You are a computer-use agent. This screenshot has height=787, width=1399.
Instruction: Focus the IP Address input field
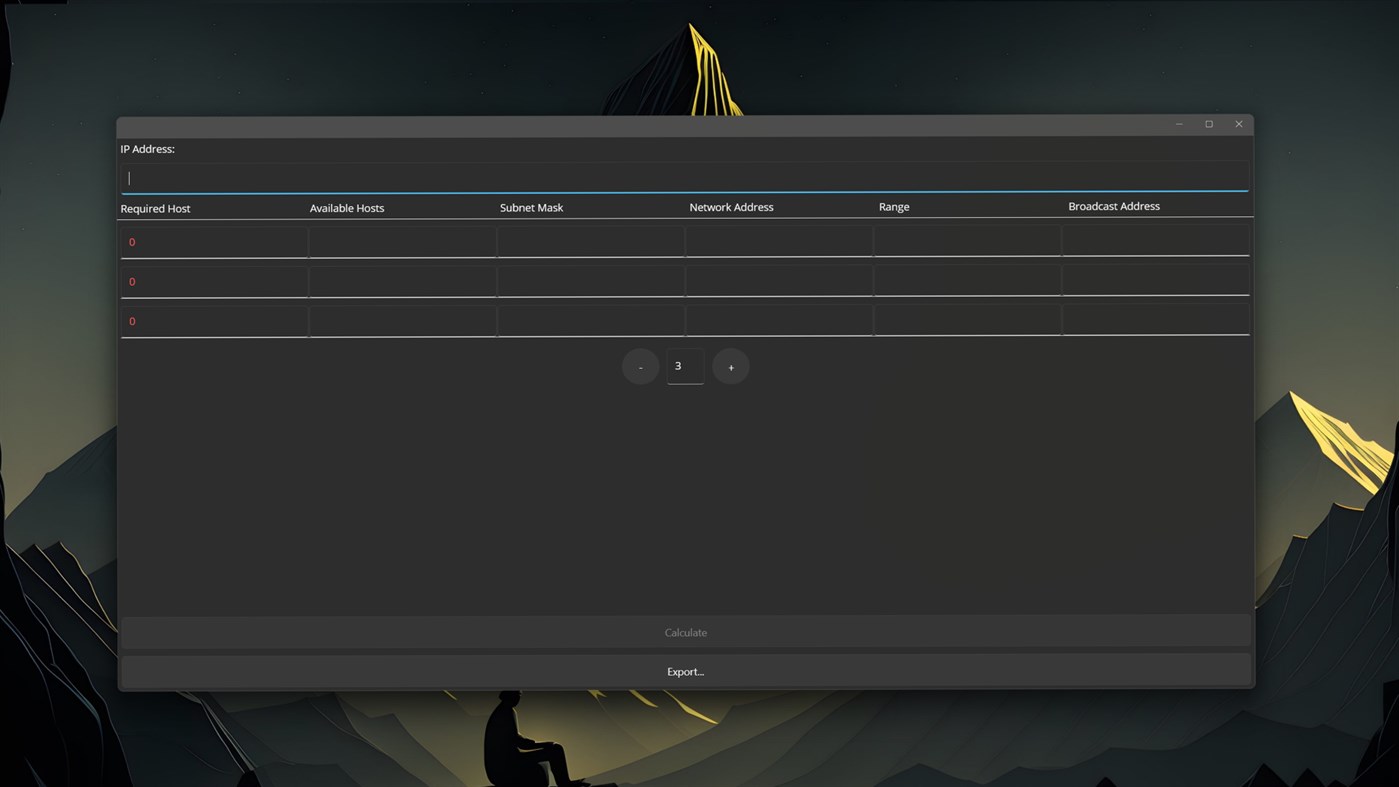tap(685, 177)
